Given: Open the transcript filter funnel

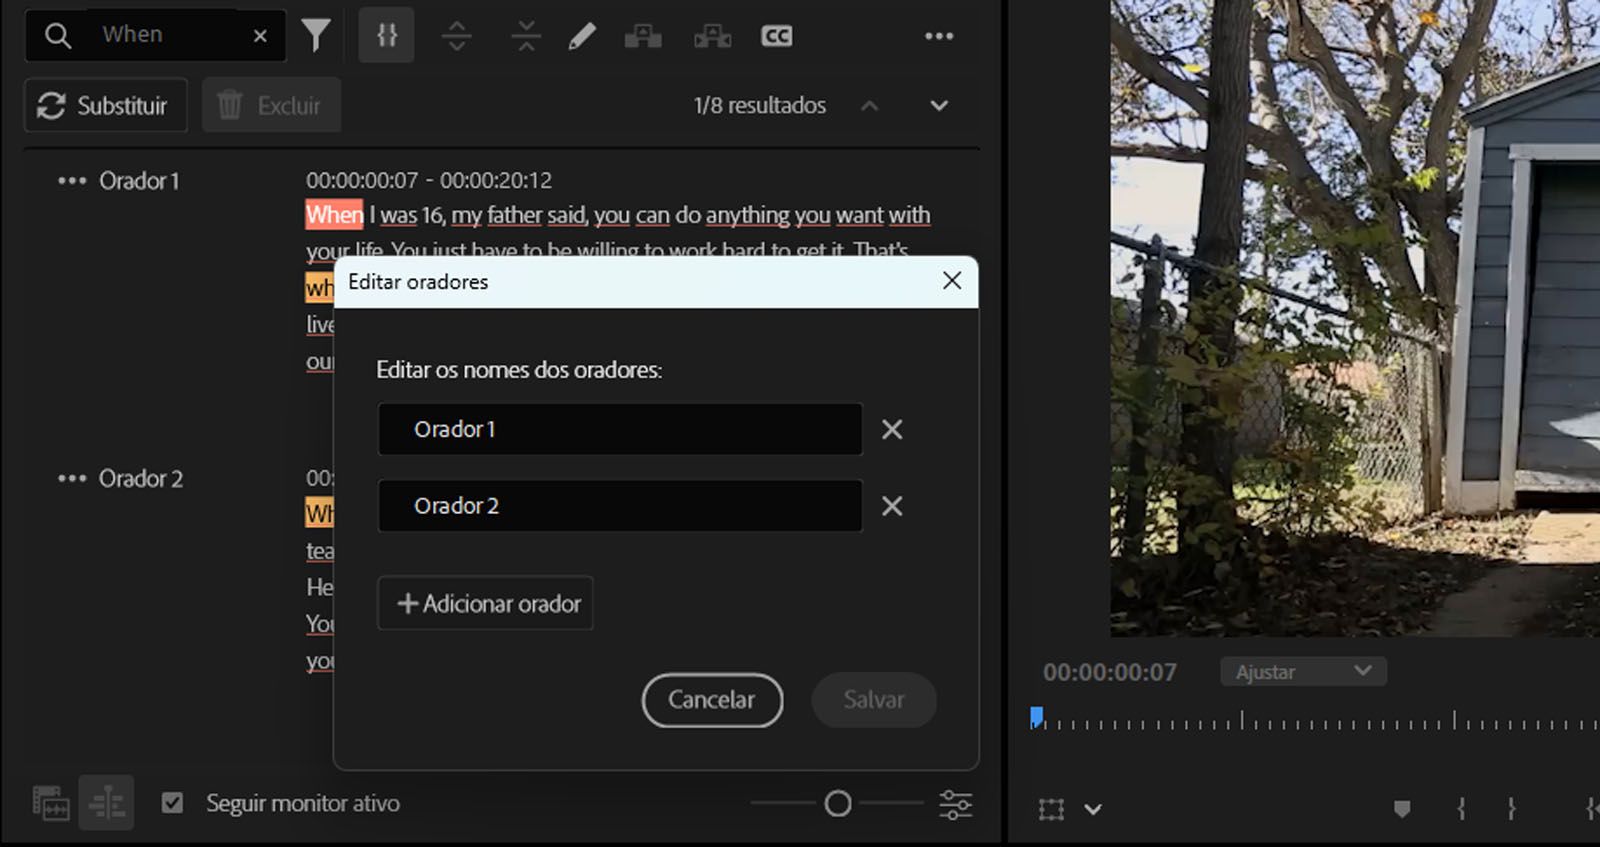Looking at the screenshot, I should click(x=316, y=35).
